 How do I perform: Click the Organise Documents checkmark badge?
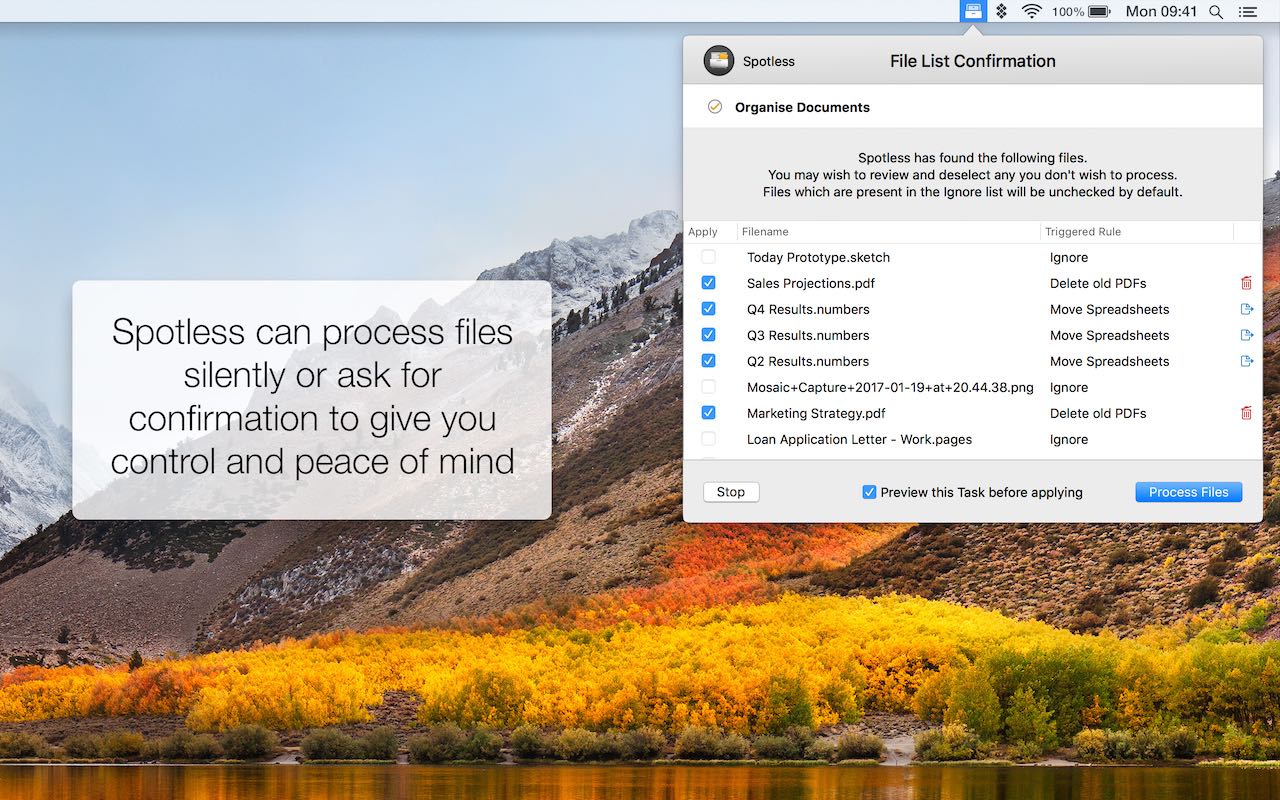click(x=714, y=106)
